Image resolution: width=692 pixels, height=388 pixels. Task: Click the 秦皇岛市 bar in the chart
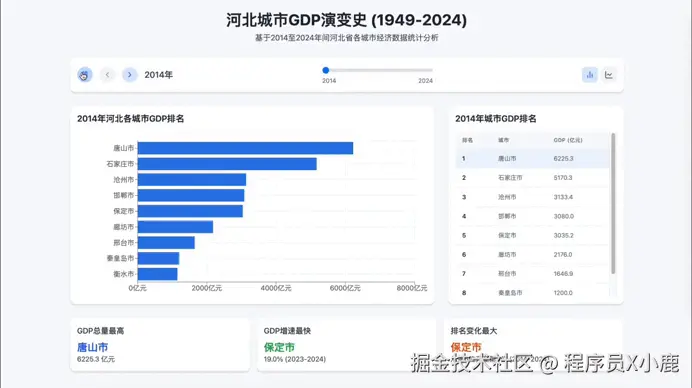158,258
